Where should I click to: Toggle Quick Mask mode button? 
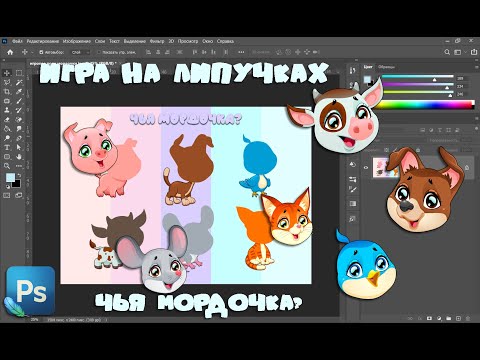click(7, 196)
